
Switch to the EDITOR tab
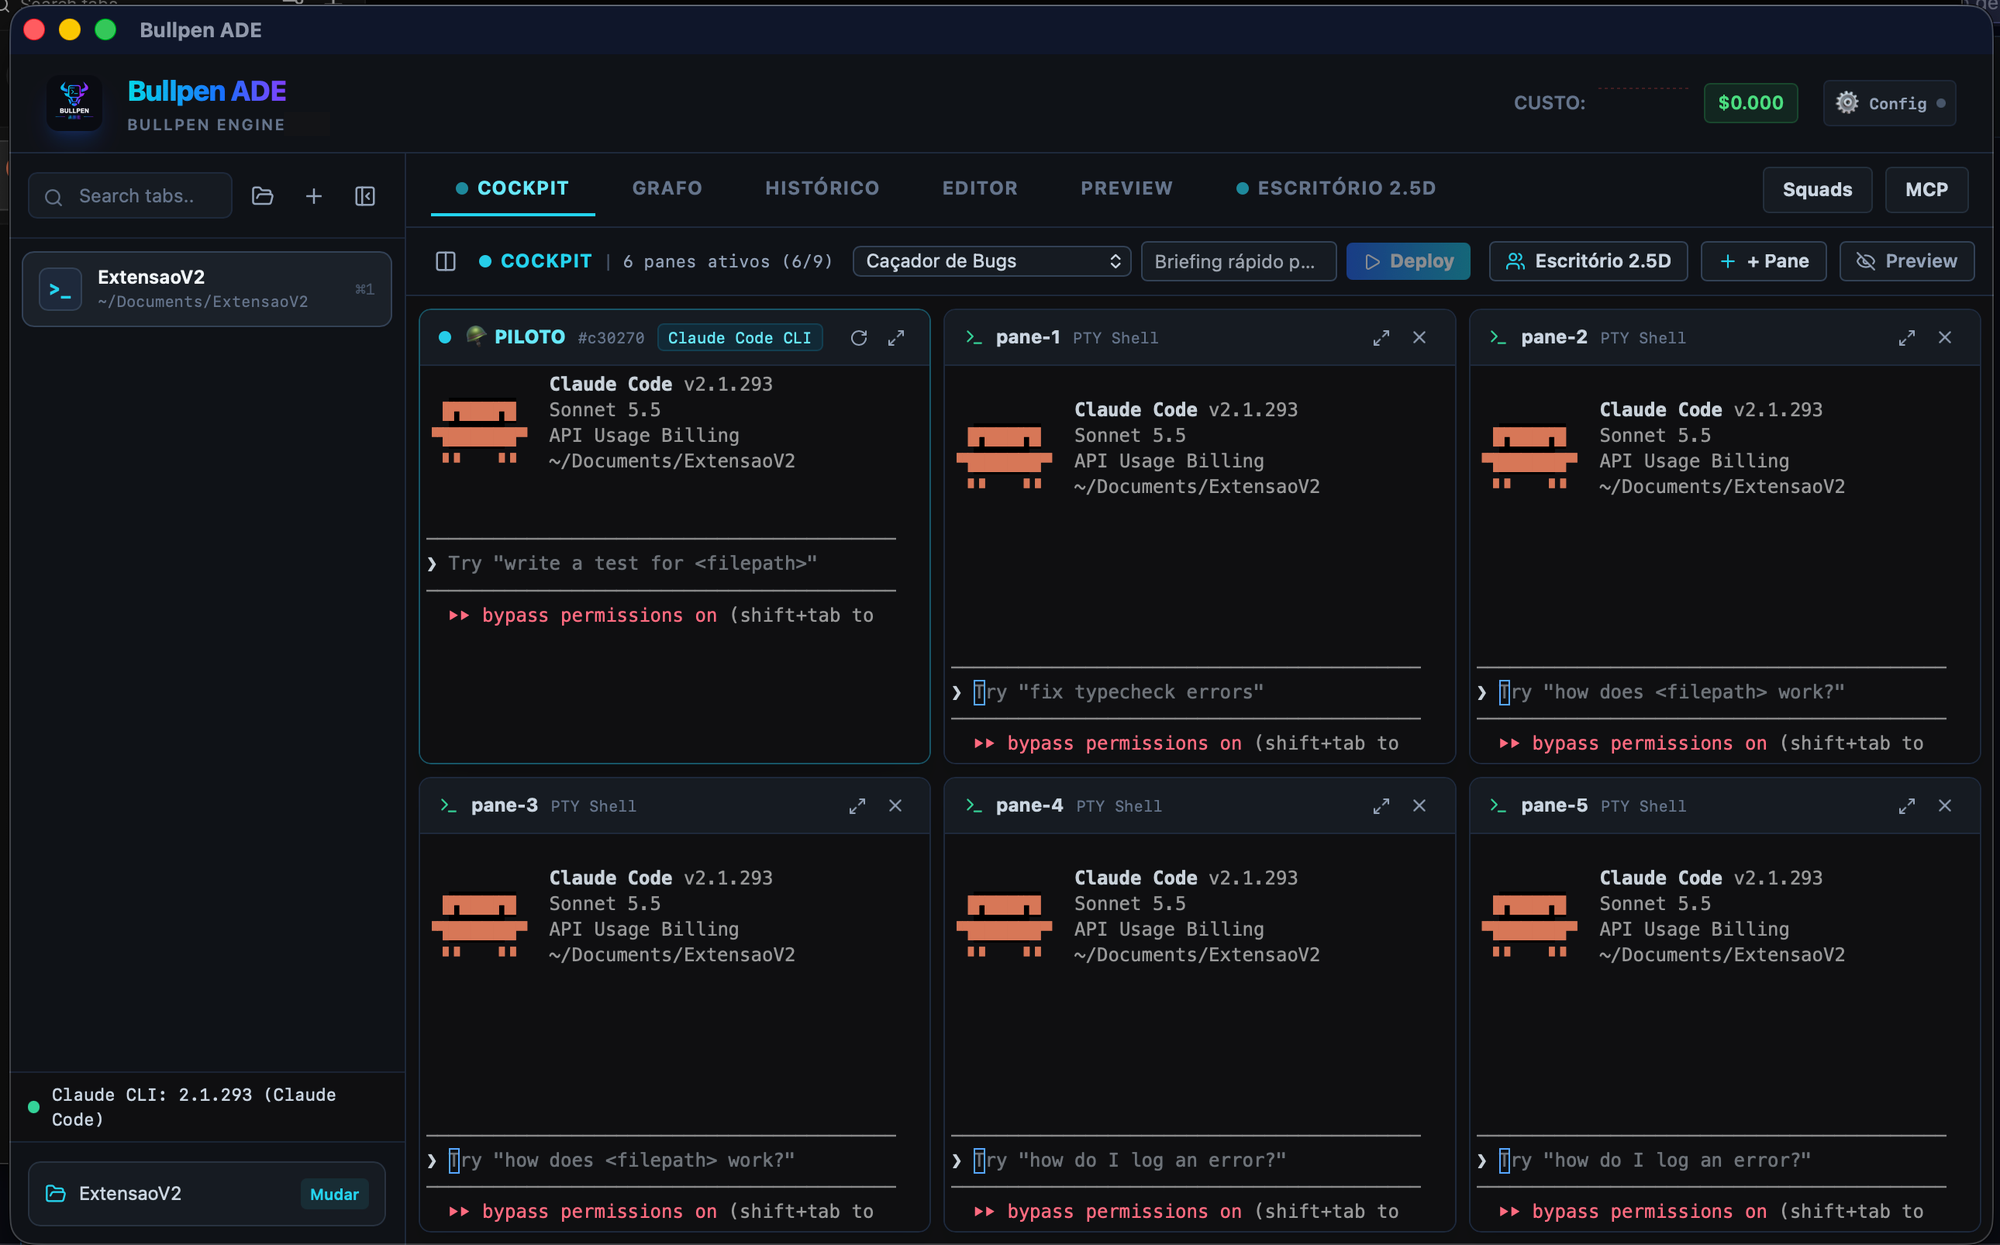click(980, 188)
